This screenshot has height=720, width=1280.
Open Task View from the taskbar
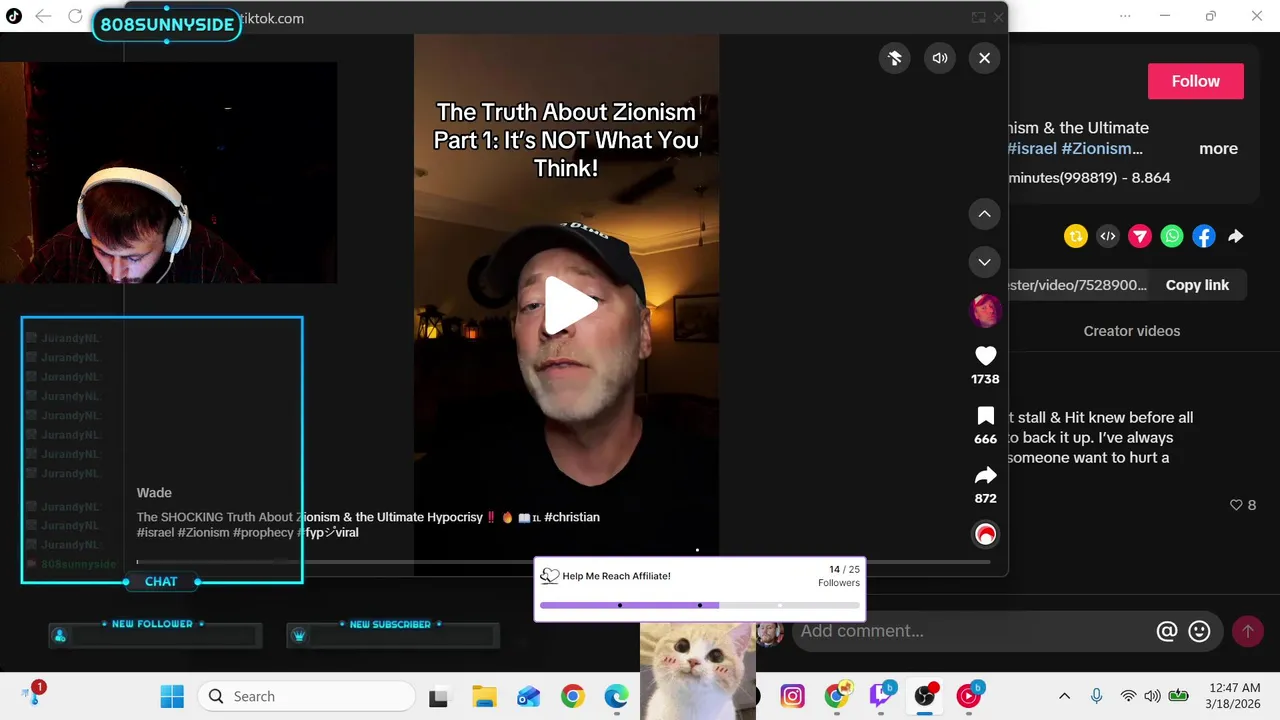coord(438,697)
